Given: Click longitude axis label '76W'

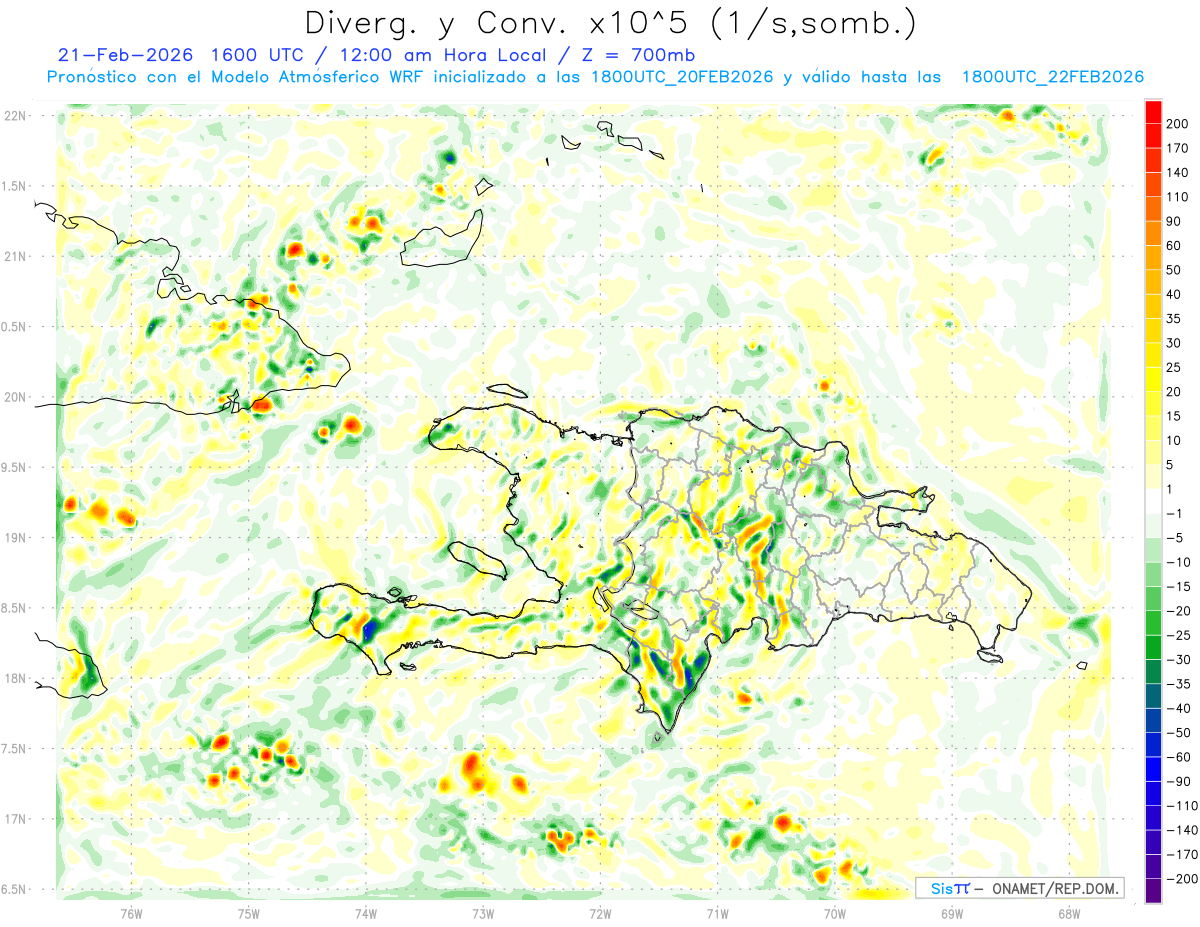Looking at the screenshot, I should pos(131,913).
